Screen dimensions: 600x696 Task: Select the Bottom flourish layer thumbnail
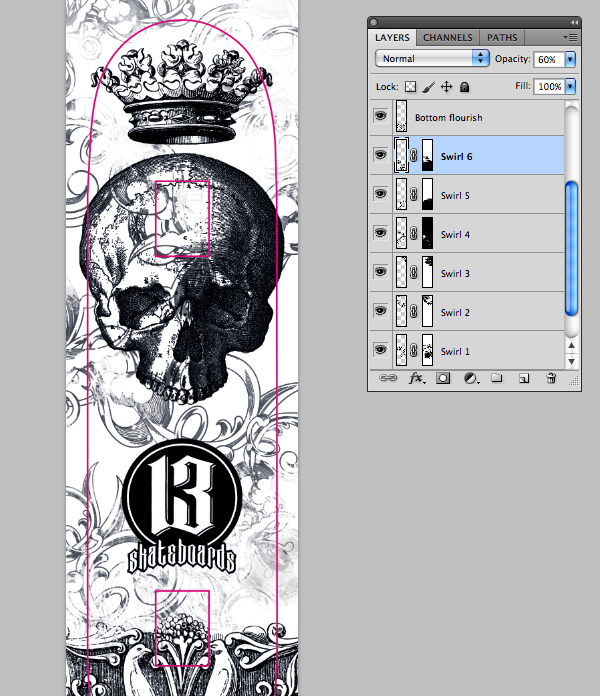pyautogui.click(x=401, y=116)
